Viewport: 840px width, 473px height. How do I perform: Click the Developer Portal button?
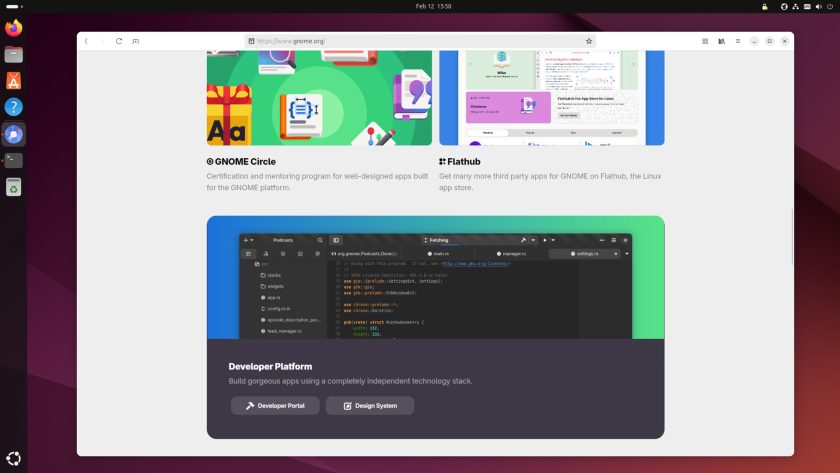(275, 405)
